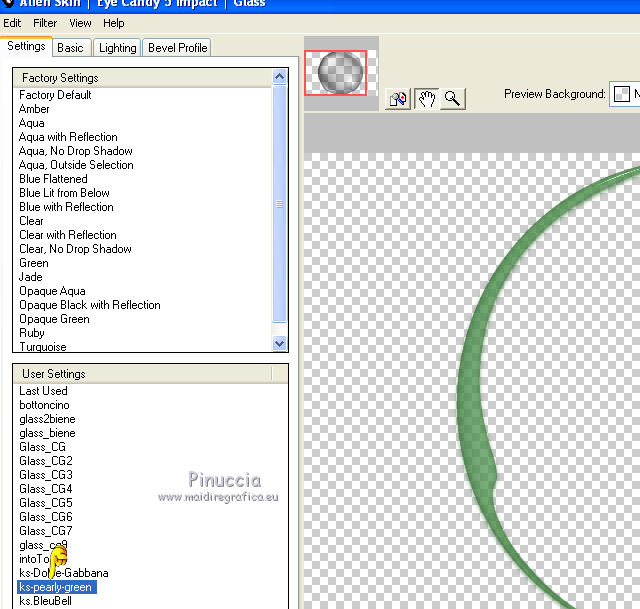
Task: Select Blue with Reflection preset
Action: [66, 207]
